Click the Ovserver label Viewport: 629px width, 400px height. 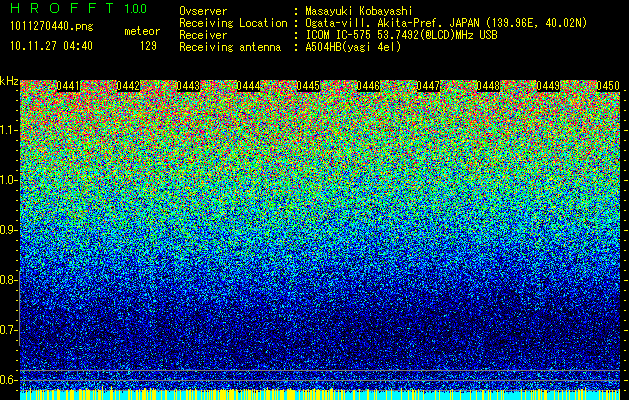pyautogui.click(x=203, y=11)
